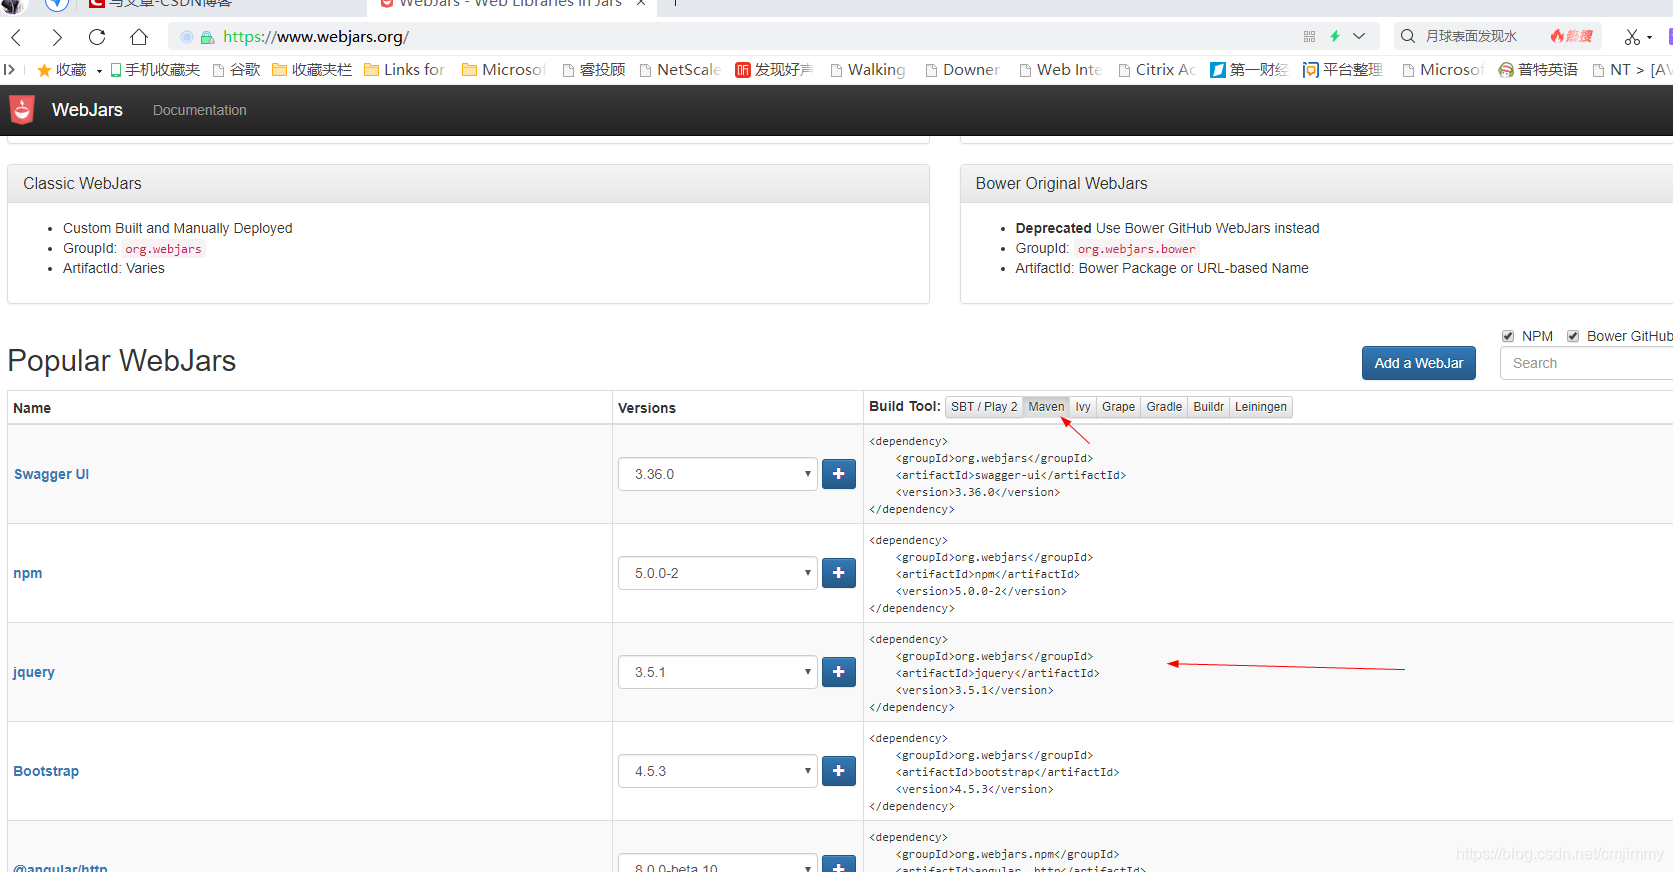Click the browser forward arrow
1673x872 pixels.
tap(57, 37)
